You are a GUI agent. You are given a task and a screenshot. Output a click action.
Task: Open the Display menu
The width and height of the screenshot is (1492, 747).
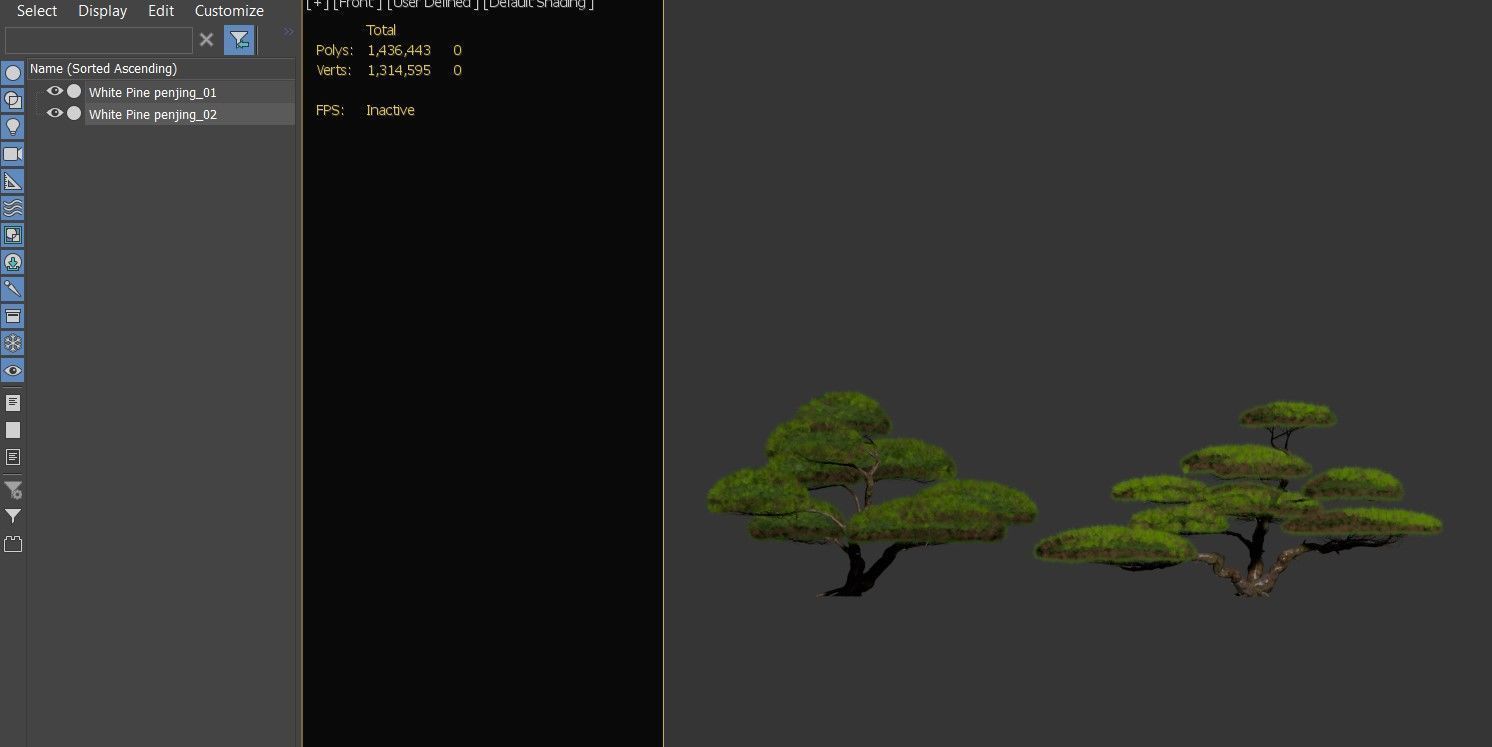click(x=103, y=11)
